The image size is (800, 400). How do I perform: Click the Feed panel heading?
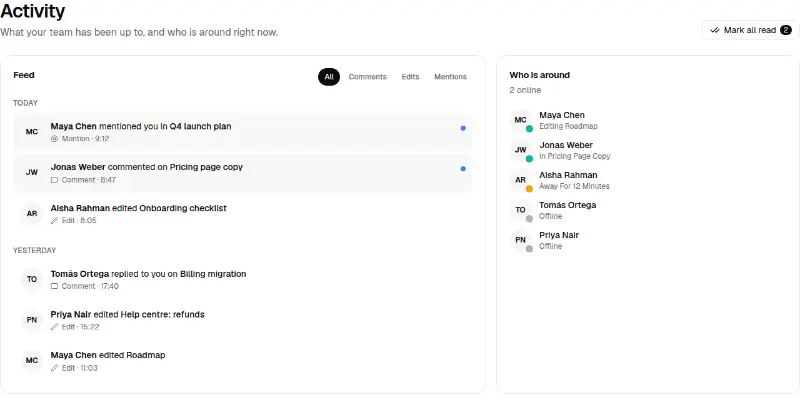[x=24, y=75]
